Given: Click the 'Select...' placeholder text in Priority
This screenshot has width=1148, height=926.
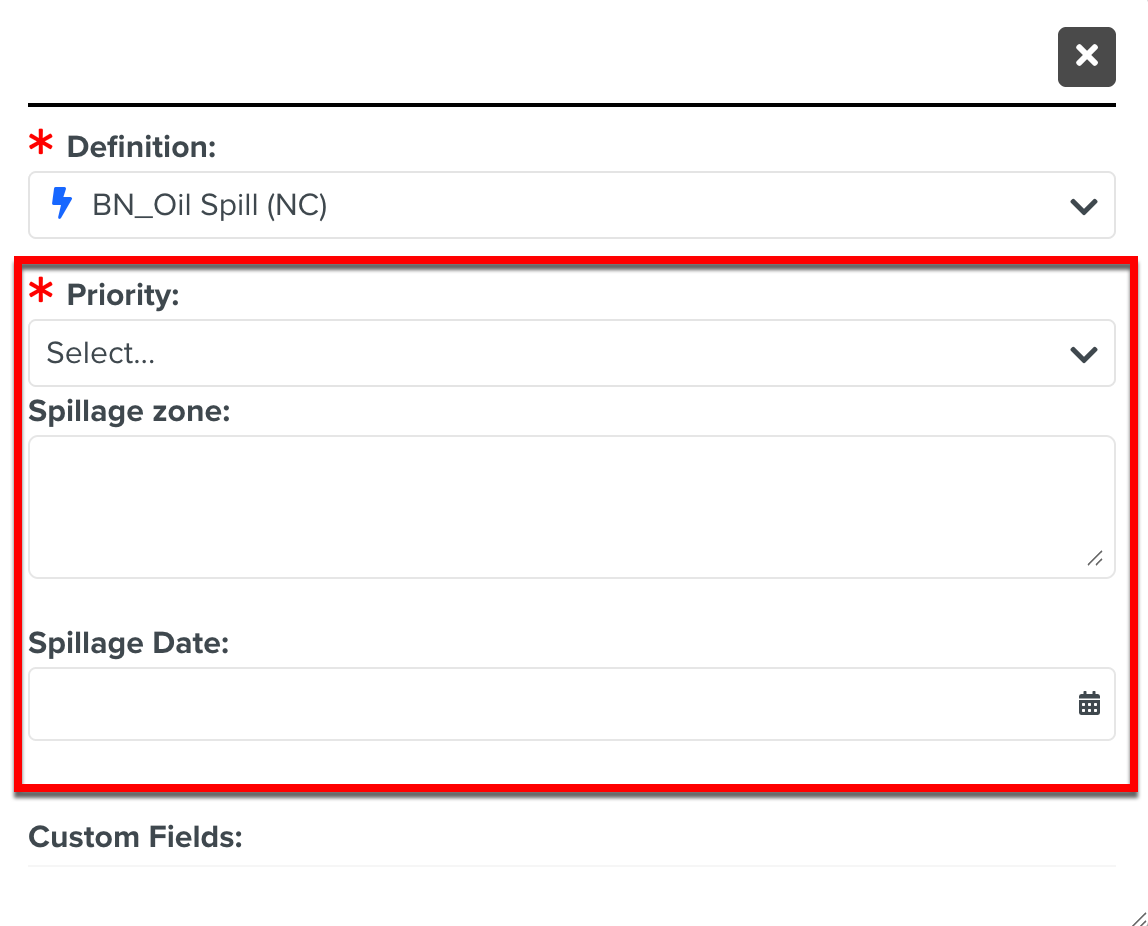Looking at the screenshot, I should (101, 353).
